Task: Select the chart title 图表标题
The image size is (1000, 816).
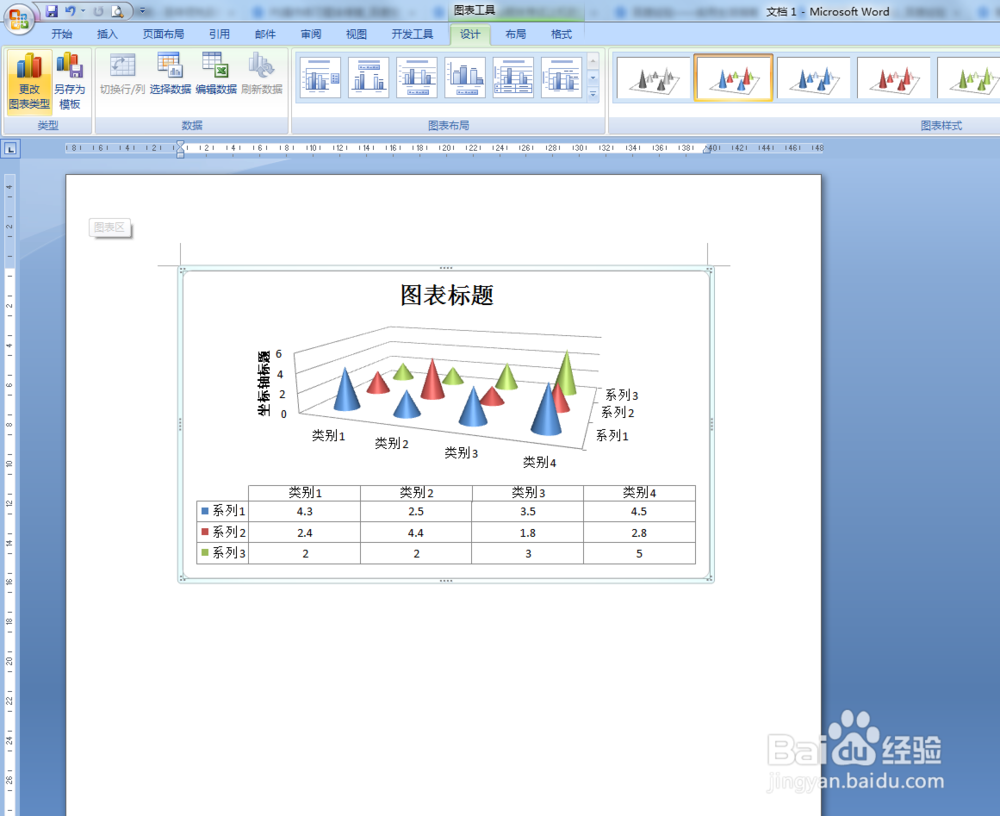Action: 446,295
